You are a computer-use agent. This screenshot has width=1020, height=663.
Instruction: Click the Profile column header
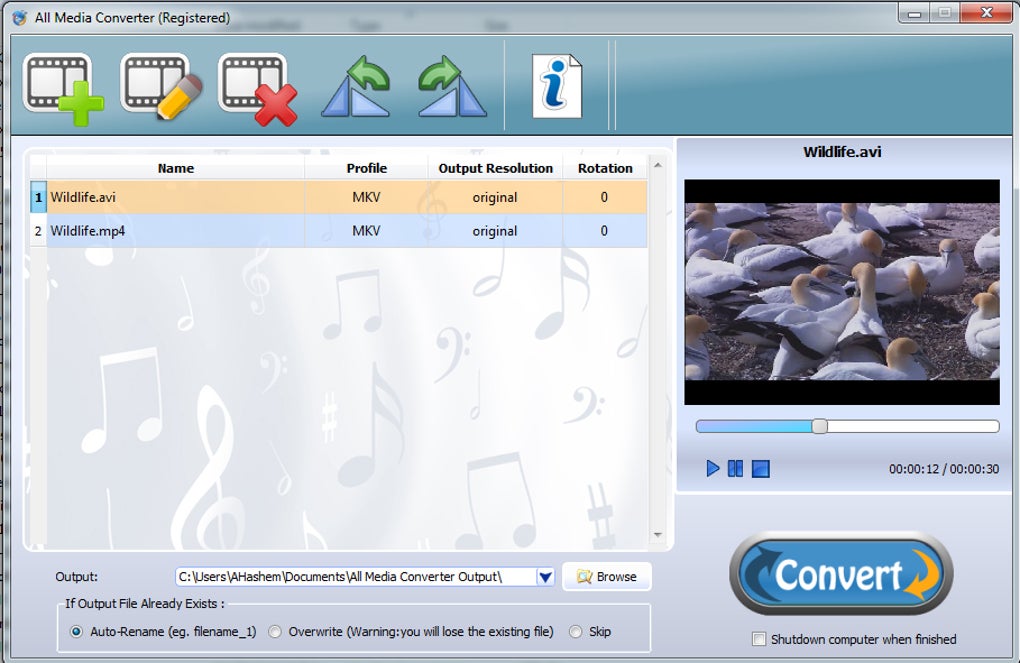(366, 169)
